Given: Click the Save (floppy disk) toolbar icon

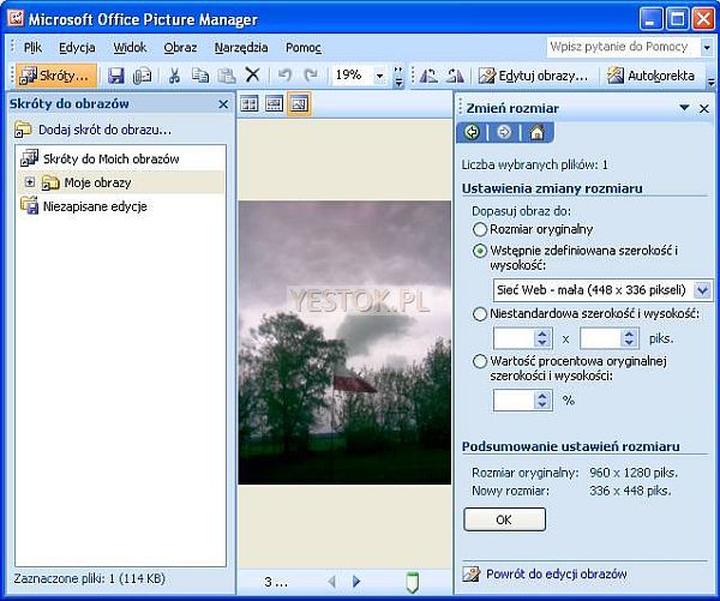Looking at the screenshot, I should point(116,76).
